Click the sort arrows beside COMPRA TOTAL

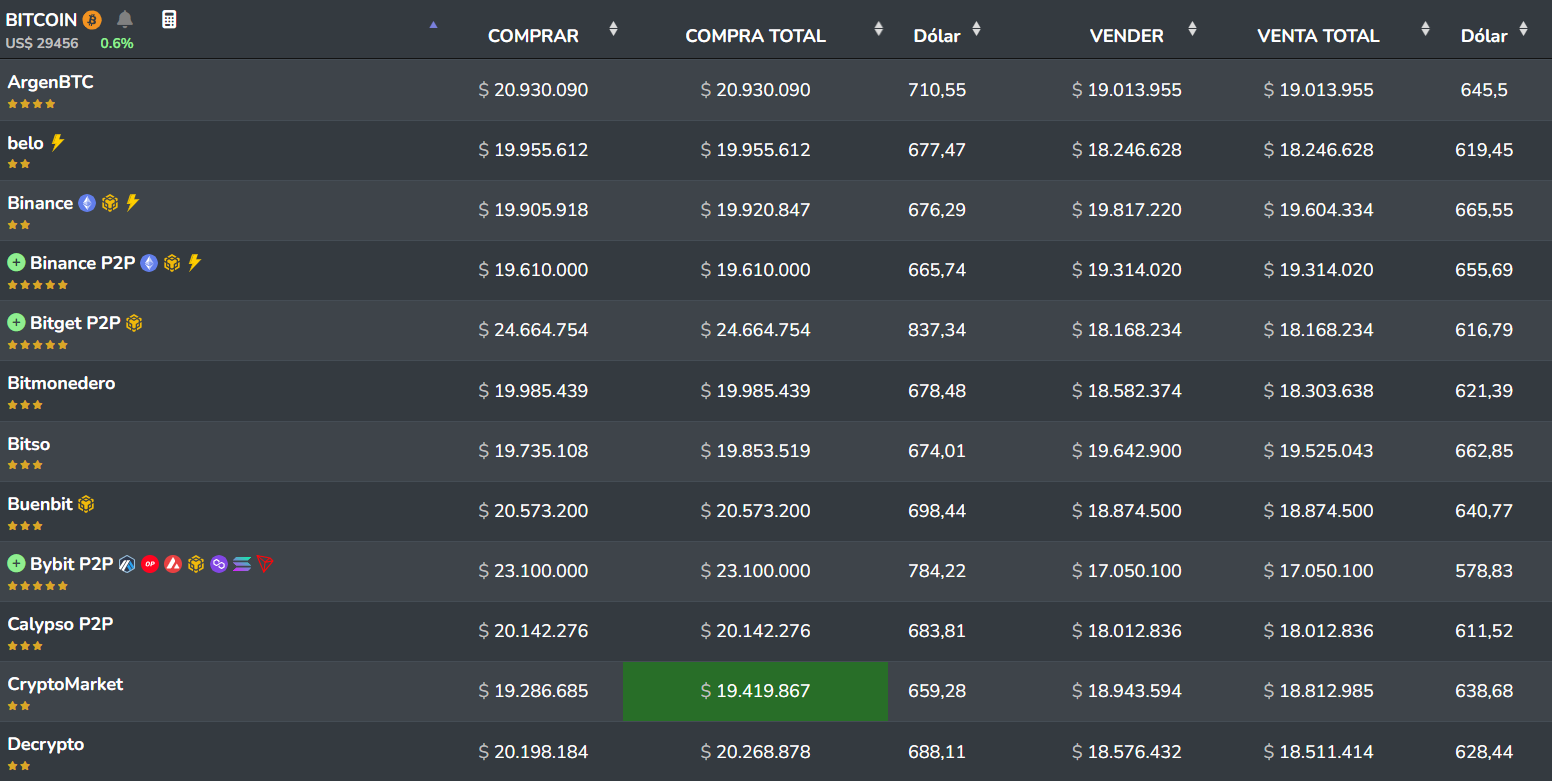tap(878, 29)
